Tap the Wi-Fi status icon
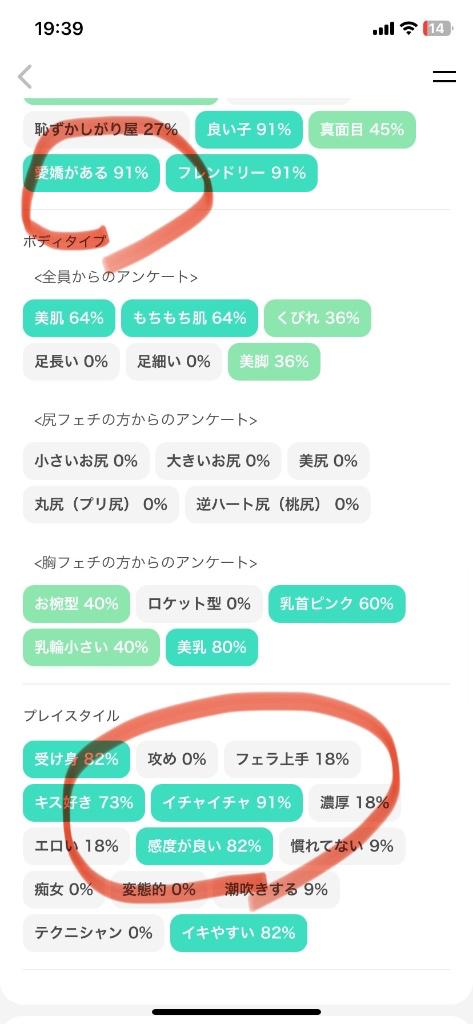Image resolution: width=473 pixels, height=1024 pixels. 409,28
